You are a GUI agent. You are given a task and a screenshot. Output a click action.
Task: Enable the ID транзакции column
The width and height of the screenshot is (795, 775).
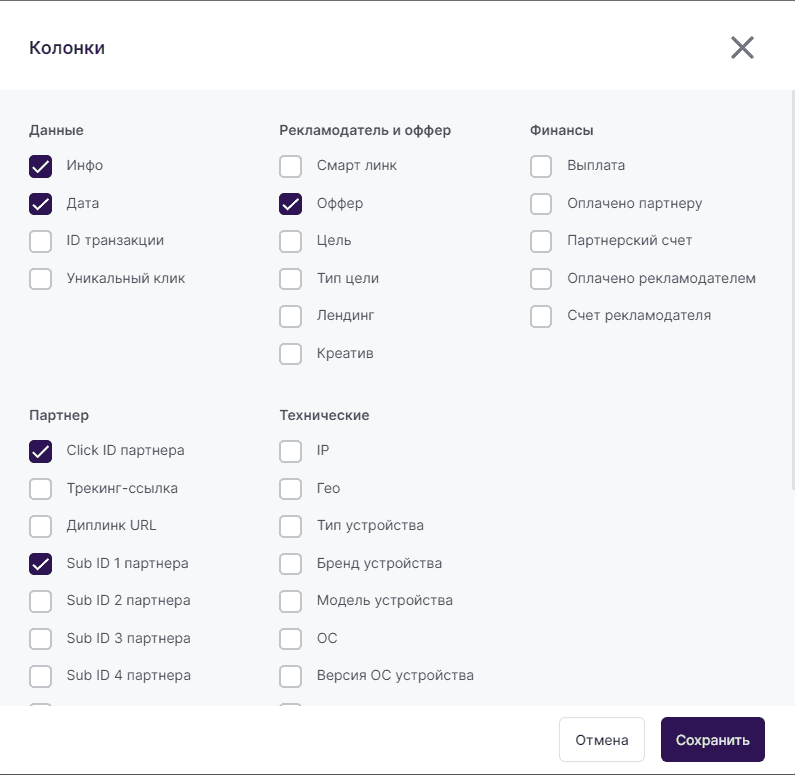(41, 241)
